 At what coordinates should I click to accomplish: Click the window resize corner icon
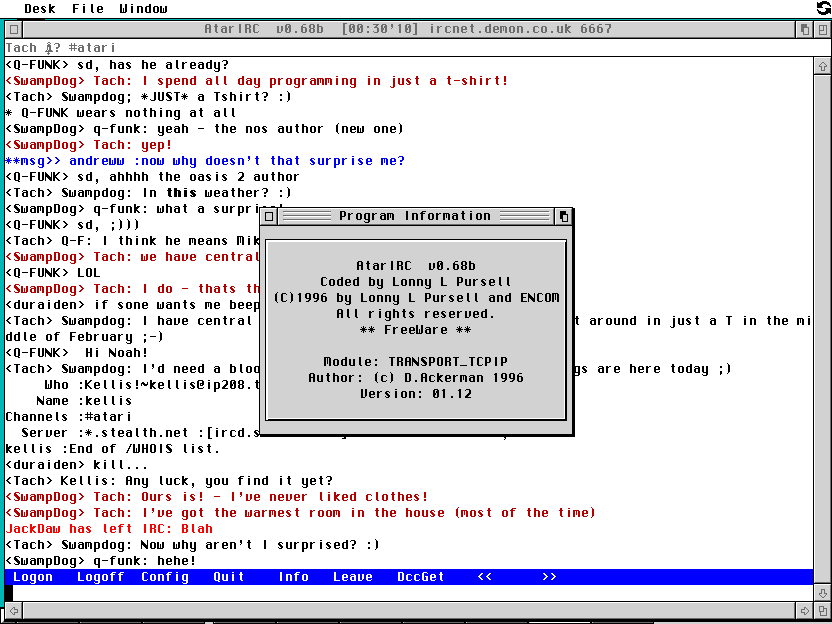pos(822,610)
